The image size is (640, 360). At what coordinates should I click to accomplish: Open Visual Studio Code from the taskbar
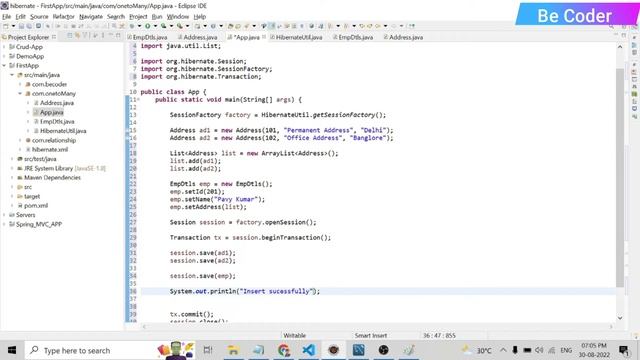309,350
